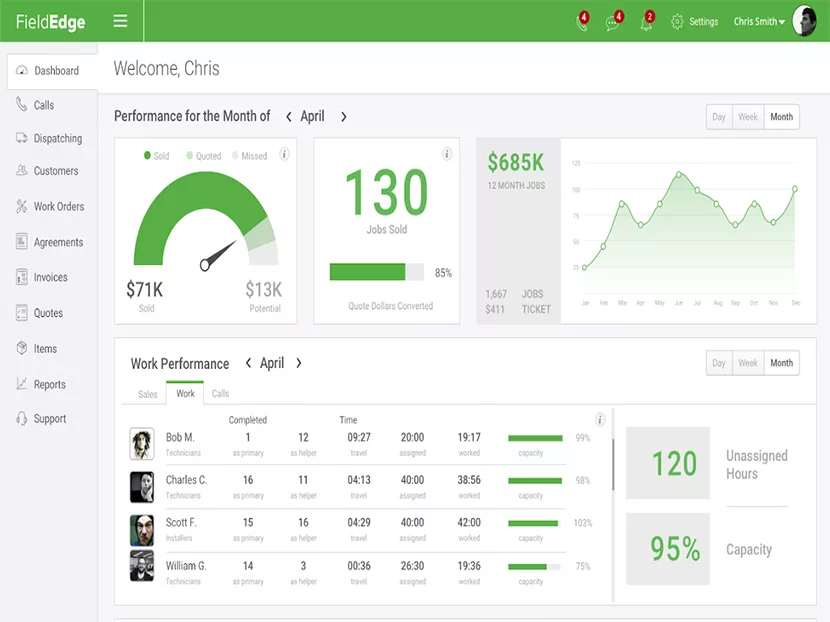Switch monthly performance view to Day
Image resolution: width=830 pixels, height=622 pixels.
coord(719,117)
